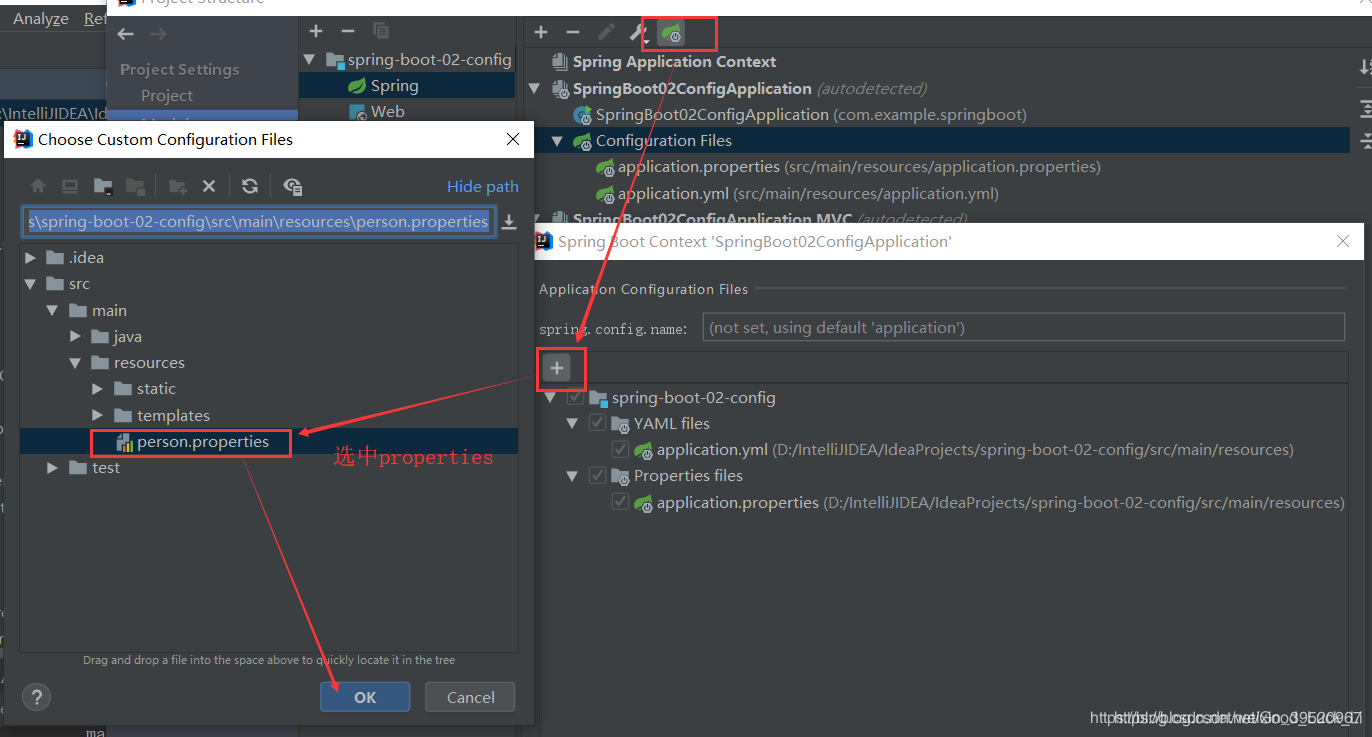Image resolution: width=1372 pixels, height=737 pixels.
Task: Select the static folder row
Action: point(269,389)
